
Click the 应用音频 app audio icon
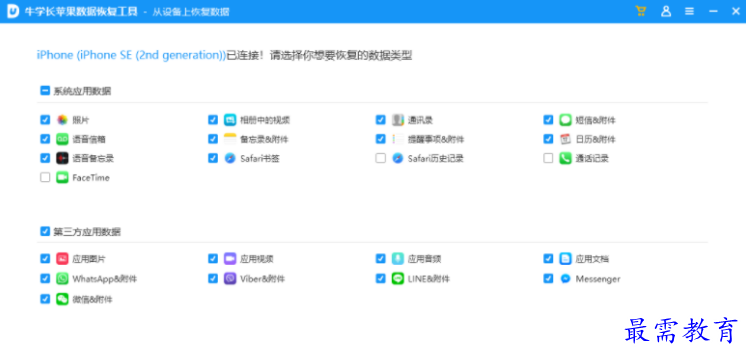[x=398, y=259]
